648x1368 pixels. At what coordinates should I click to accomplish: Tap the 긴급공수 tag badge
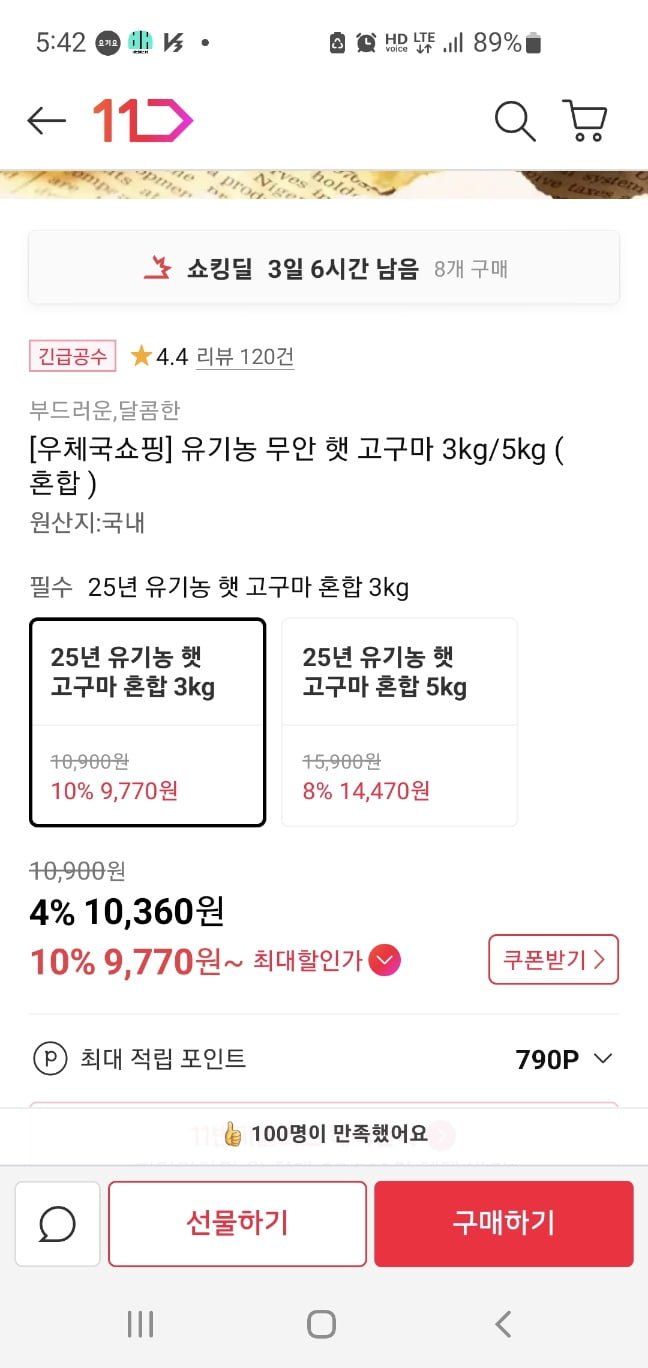(73, 356)
